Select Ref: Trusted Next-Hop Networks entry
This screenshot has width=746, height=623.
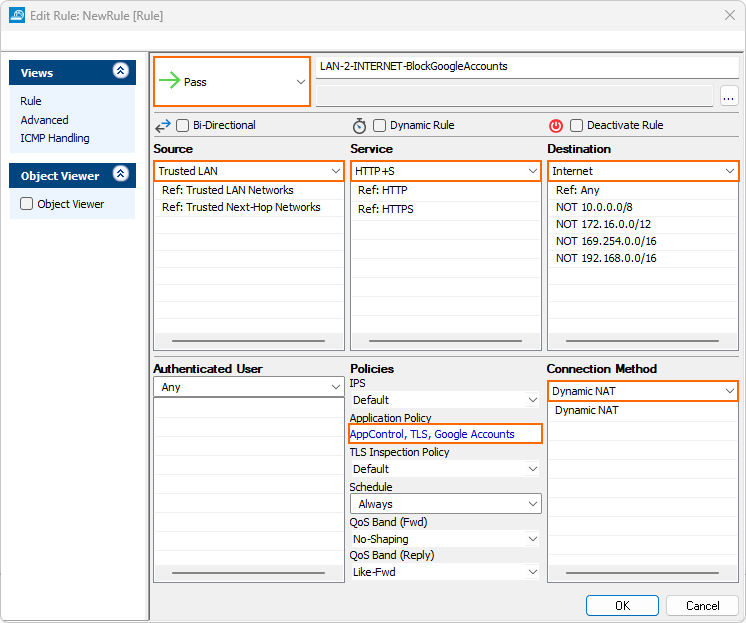click(x=248, y=207)
